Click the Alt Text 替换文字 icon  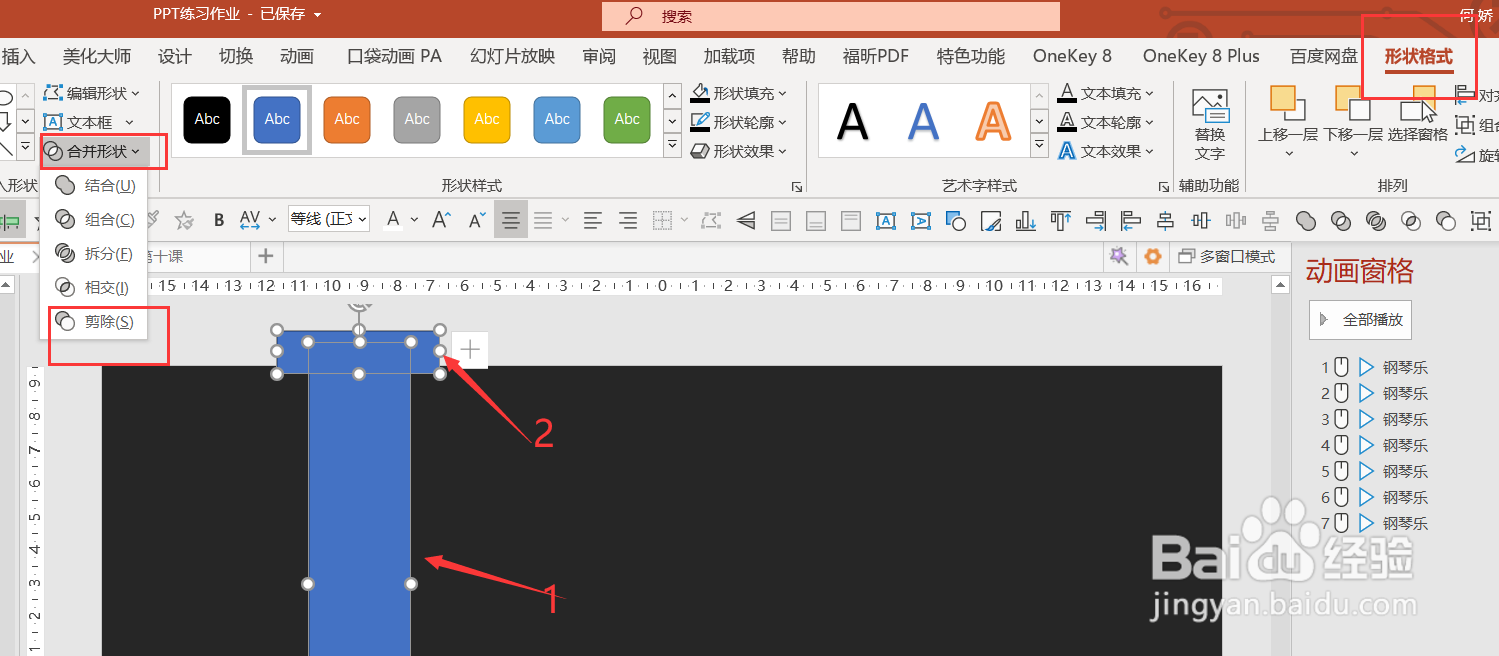(1210, 125)
